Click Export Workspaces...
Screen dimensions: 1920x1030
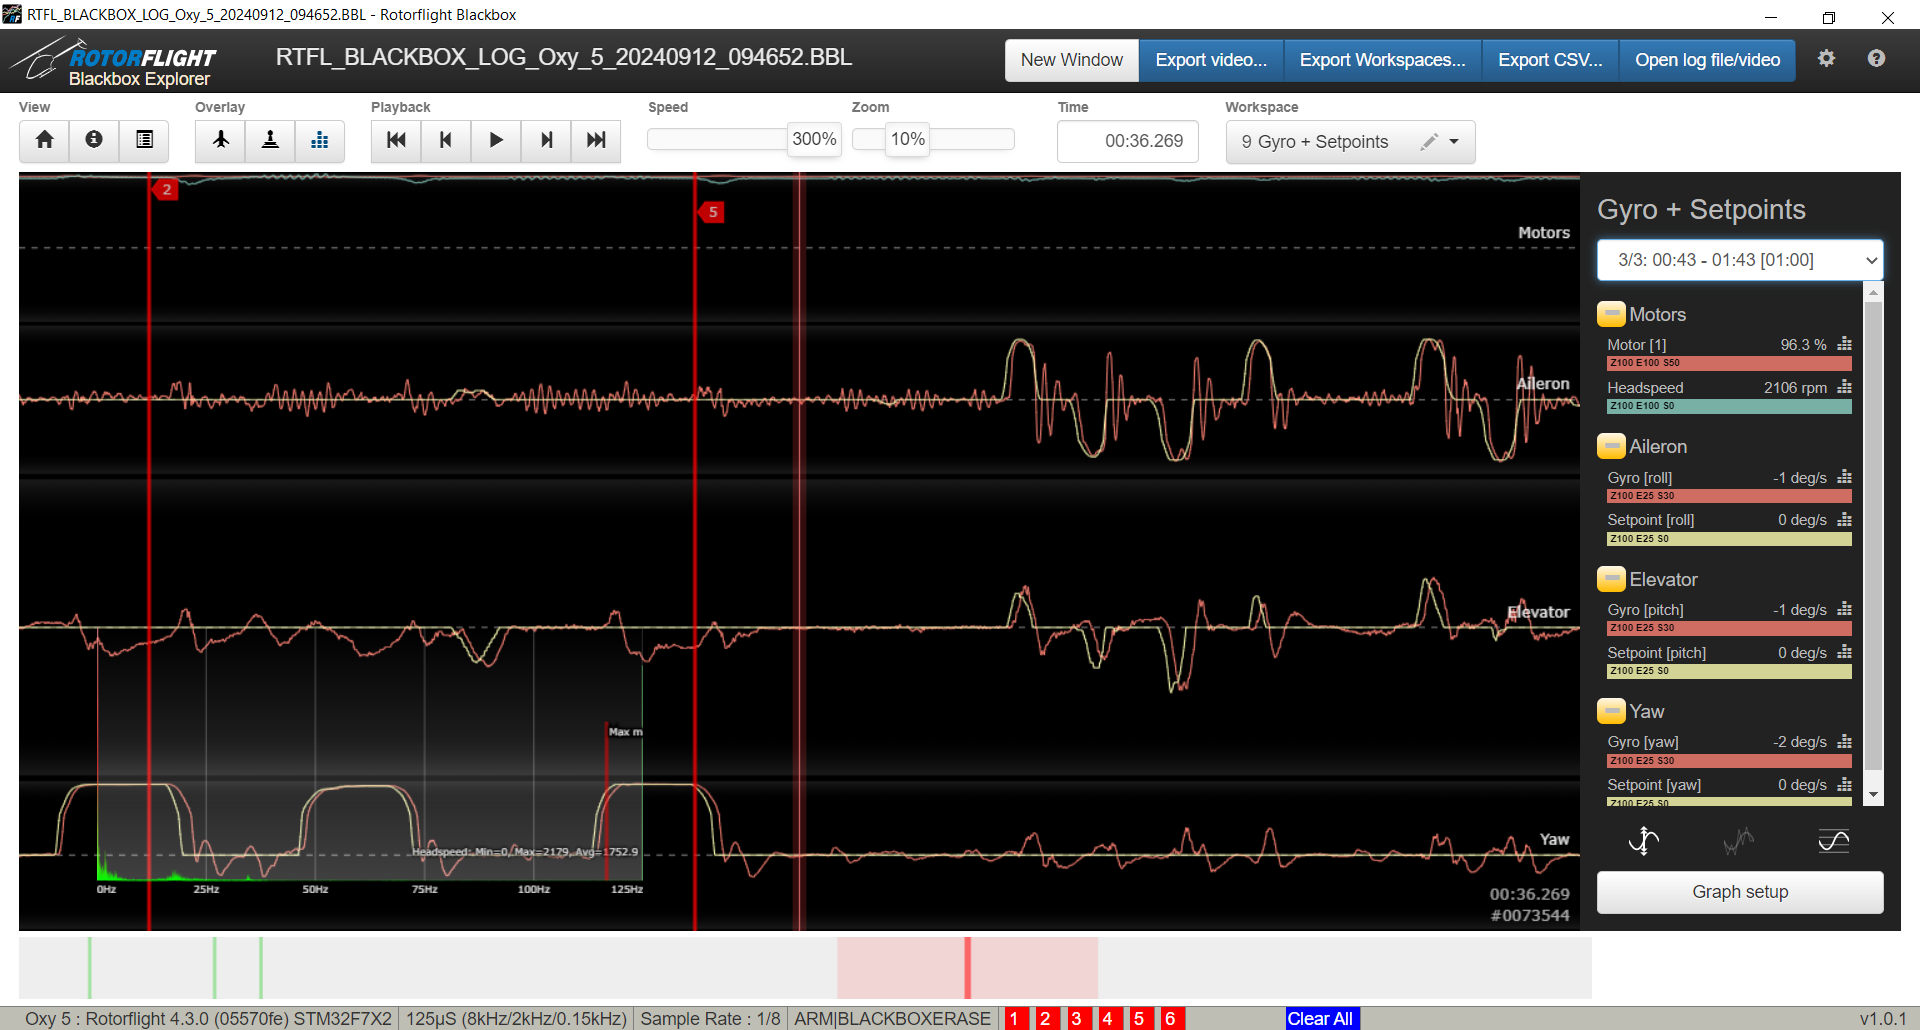click(1382, 60)
